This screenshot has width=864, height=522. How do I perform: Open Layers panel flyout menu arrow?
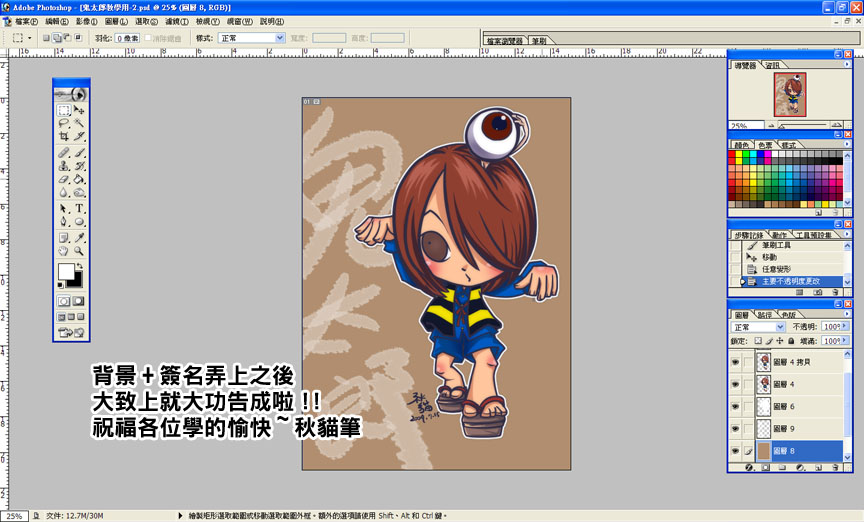pos(847,314)
